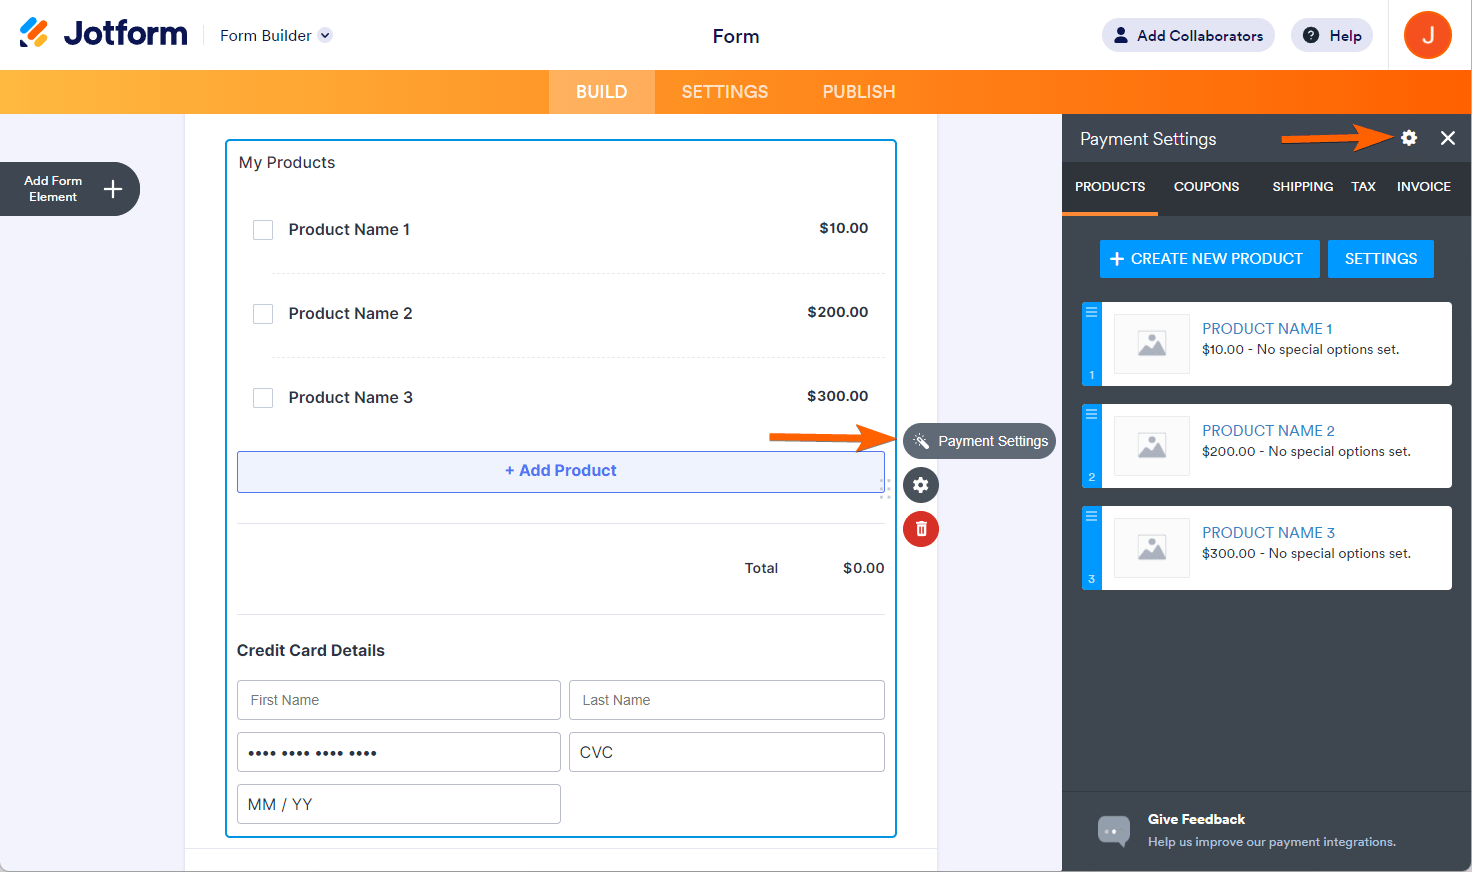Click the Form title text

point(736,36)
